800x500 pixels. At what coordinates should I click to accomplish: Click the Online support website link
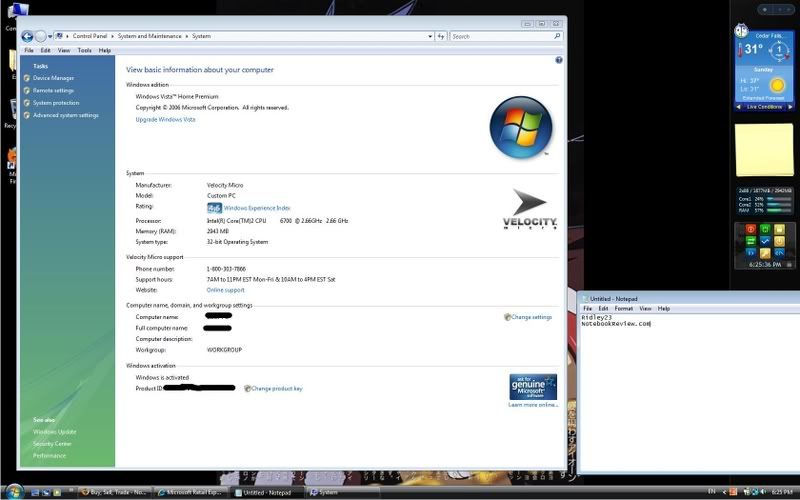point(226,290)
